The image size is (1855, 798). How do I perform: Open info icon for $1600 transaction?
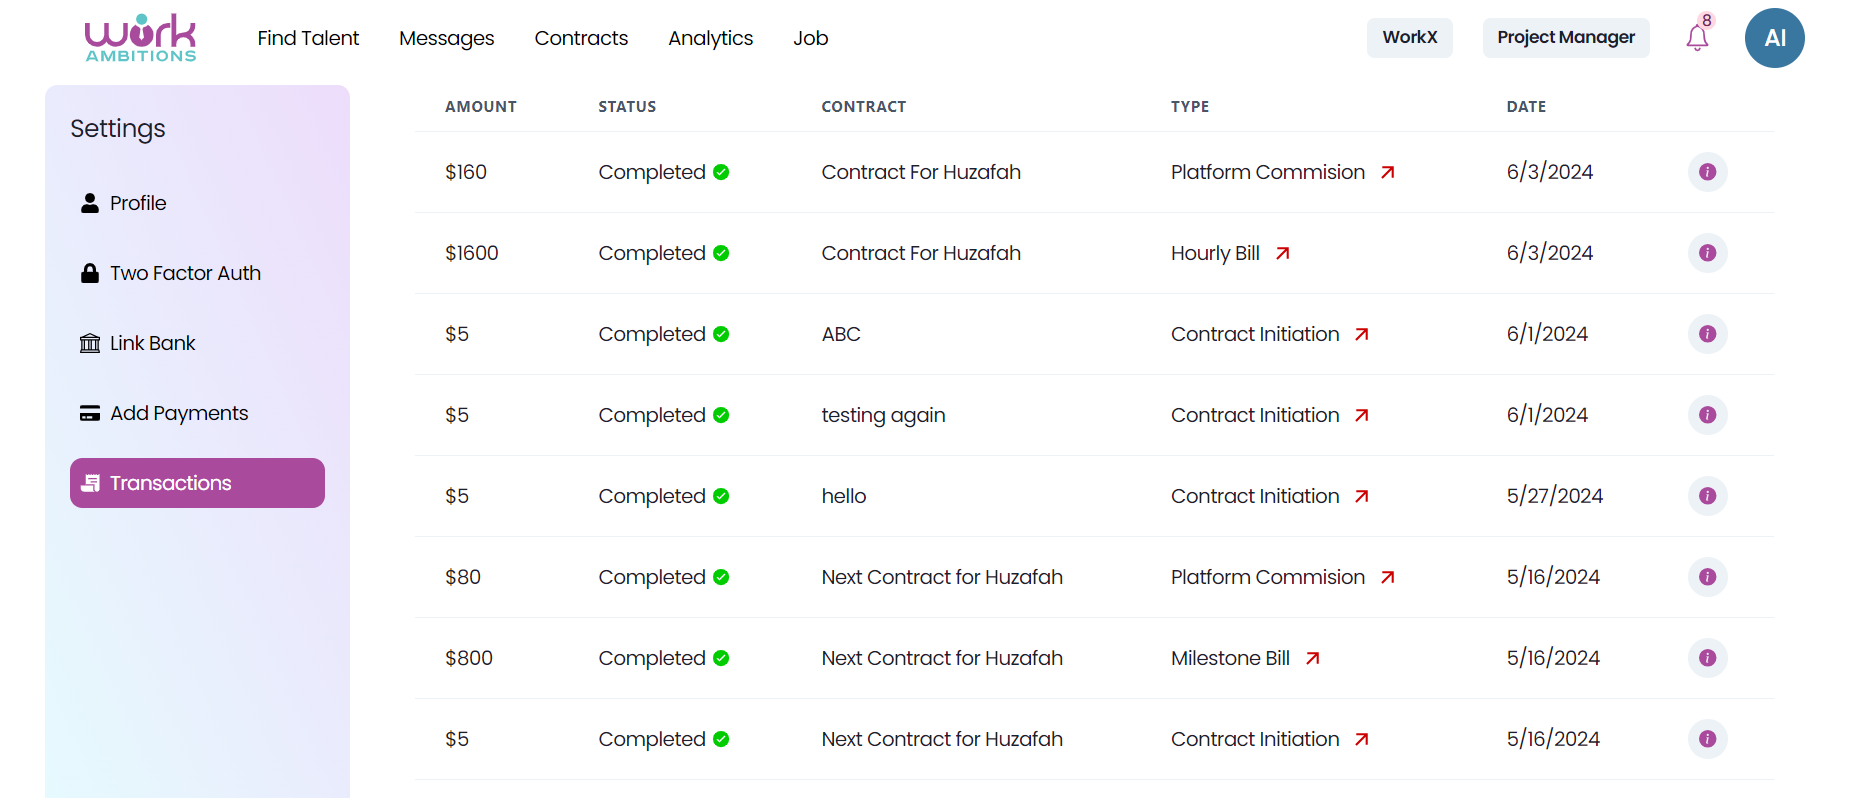(x=1707, y=253)
